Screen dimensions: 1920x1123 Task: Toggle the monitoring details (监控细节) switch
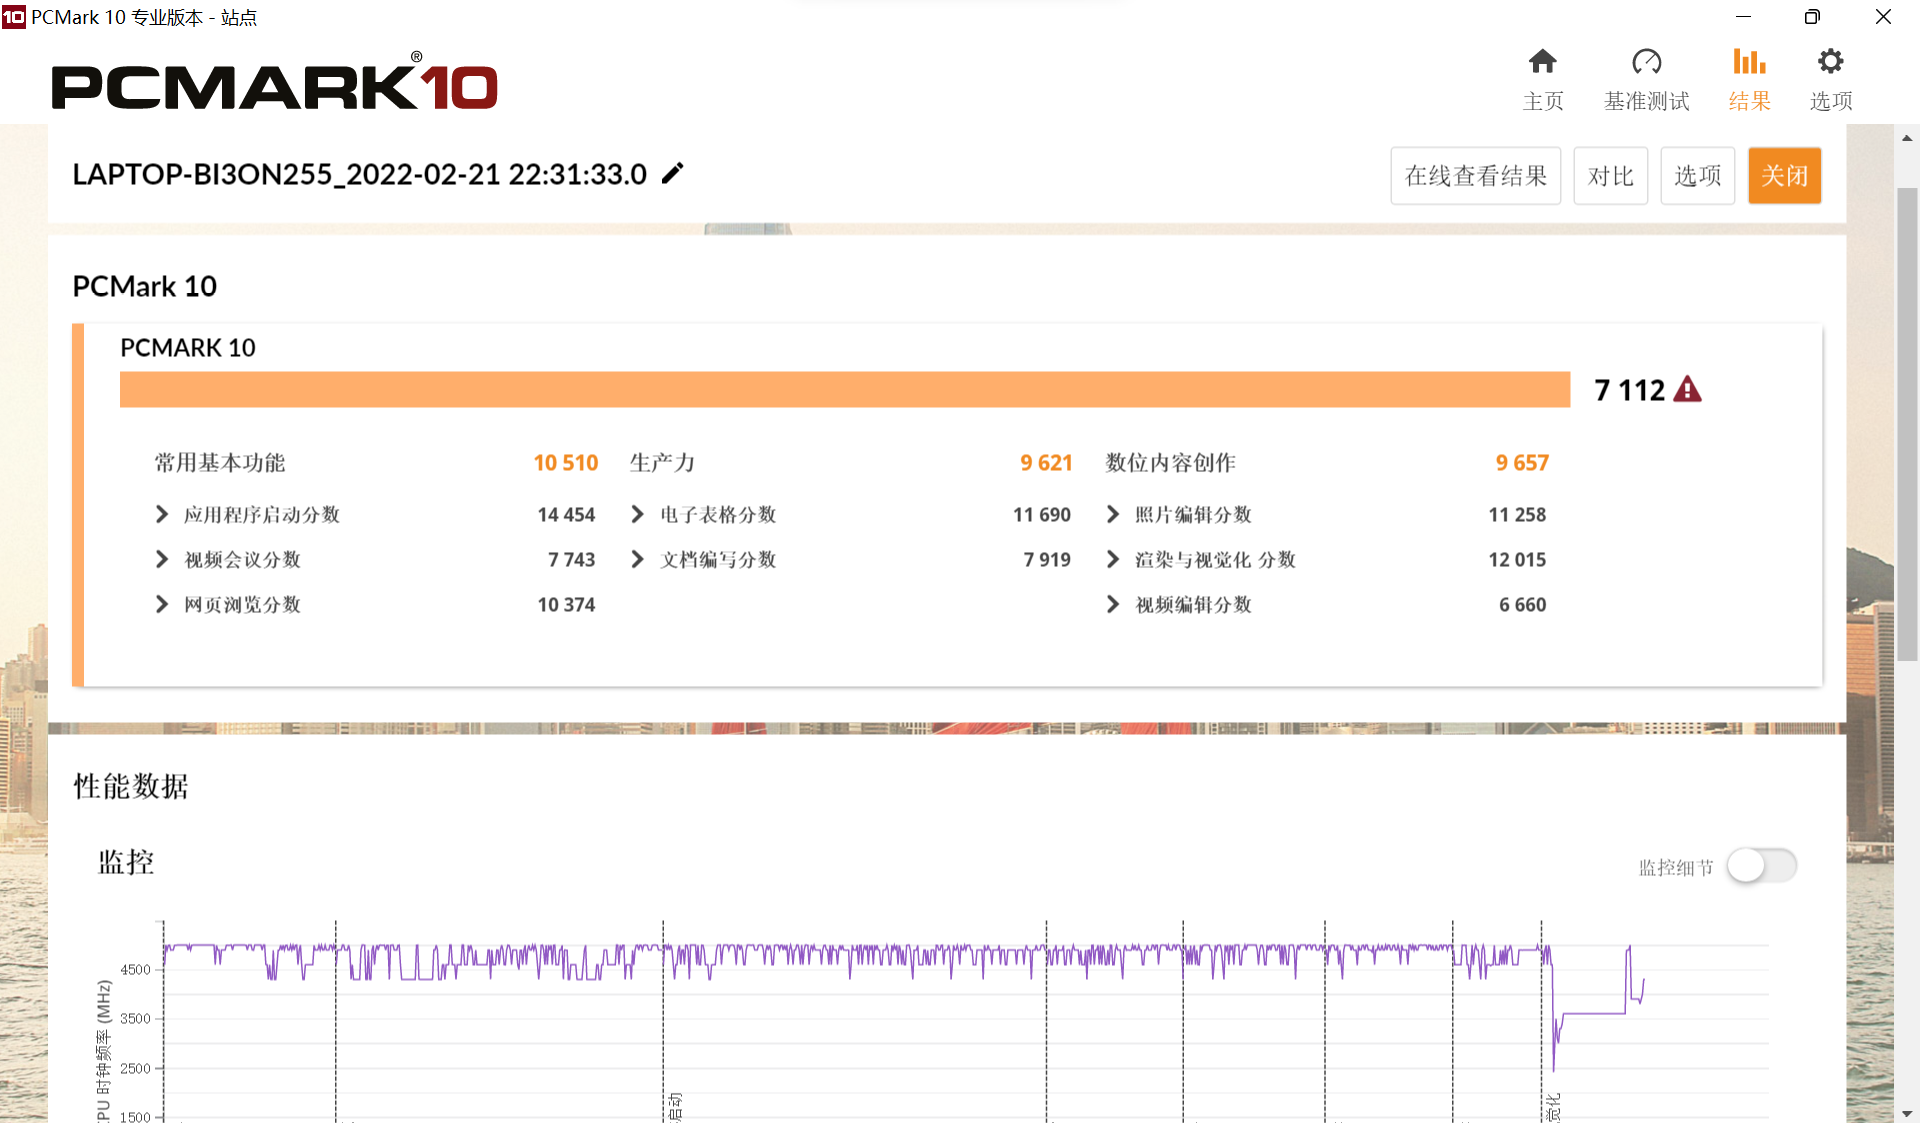(x=1761, y=866)
